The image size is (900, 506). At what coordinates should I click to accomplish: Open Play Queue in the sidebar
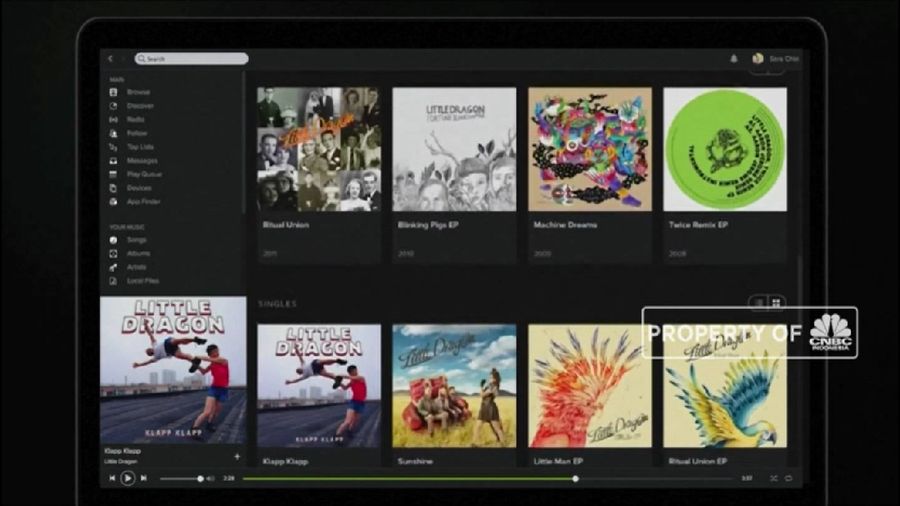pyautogui.click(x=144, y=174)
